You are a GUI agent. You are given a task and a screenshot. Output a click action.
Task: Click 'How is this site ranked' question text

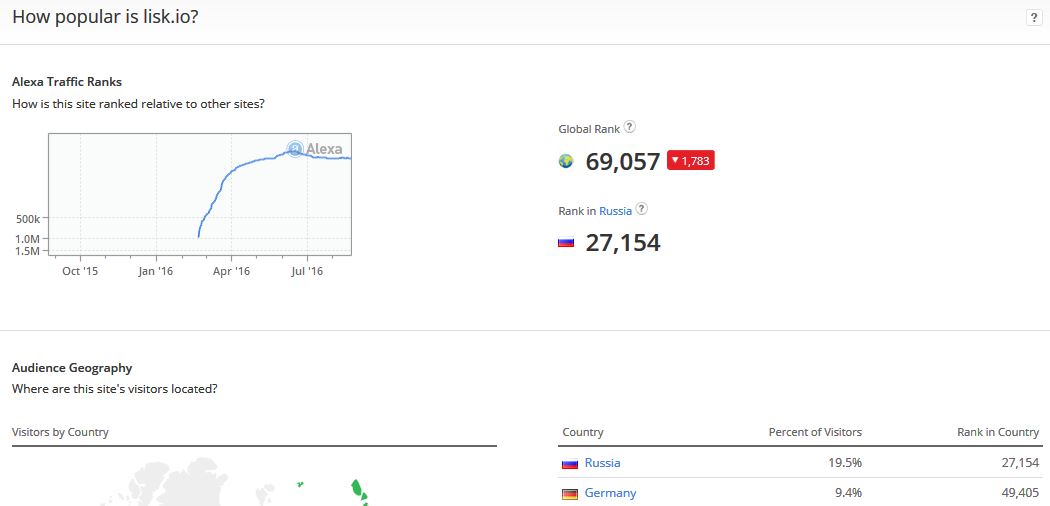point(138,104)
